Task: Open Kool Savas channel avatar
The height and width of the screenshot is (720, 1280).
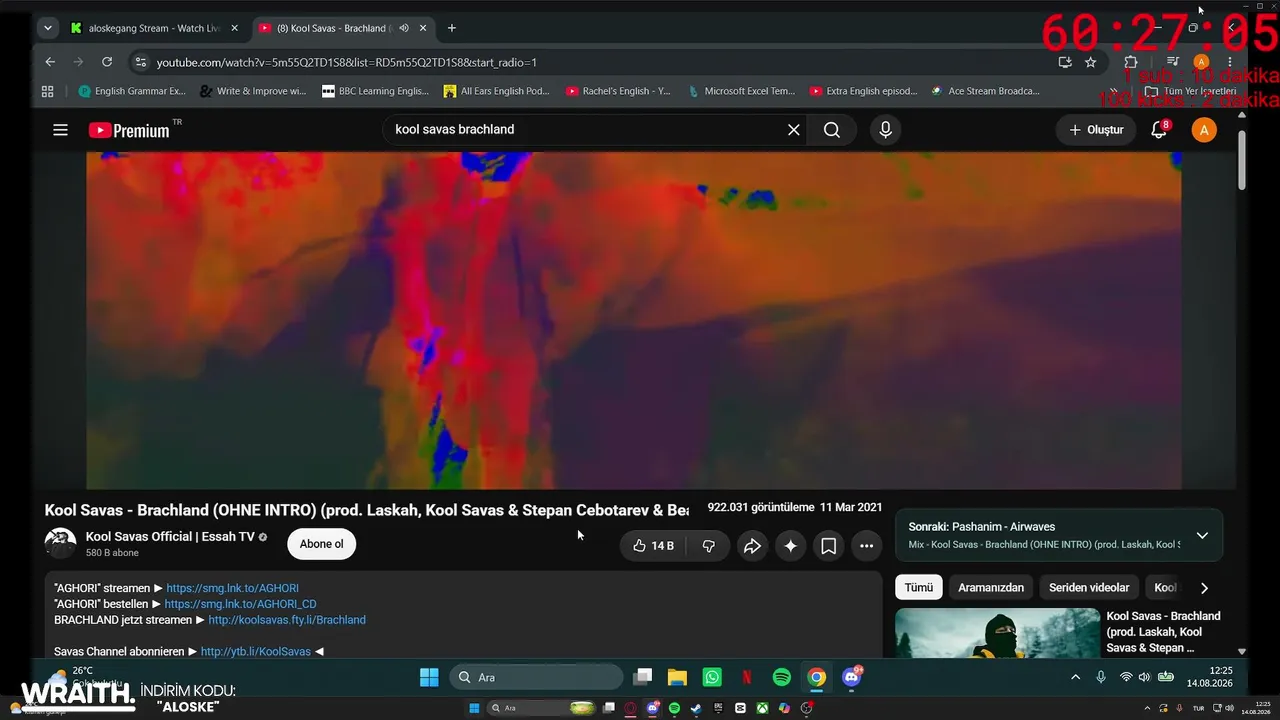Action: coord(61,544)
